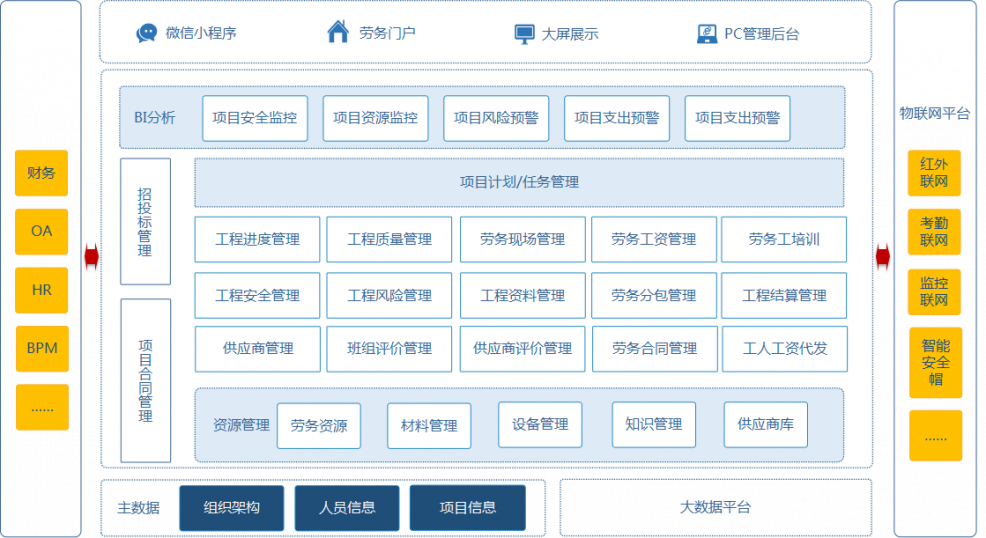Select the 劳务门户 label

(387, 33)
